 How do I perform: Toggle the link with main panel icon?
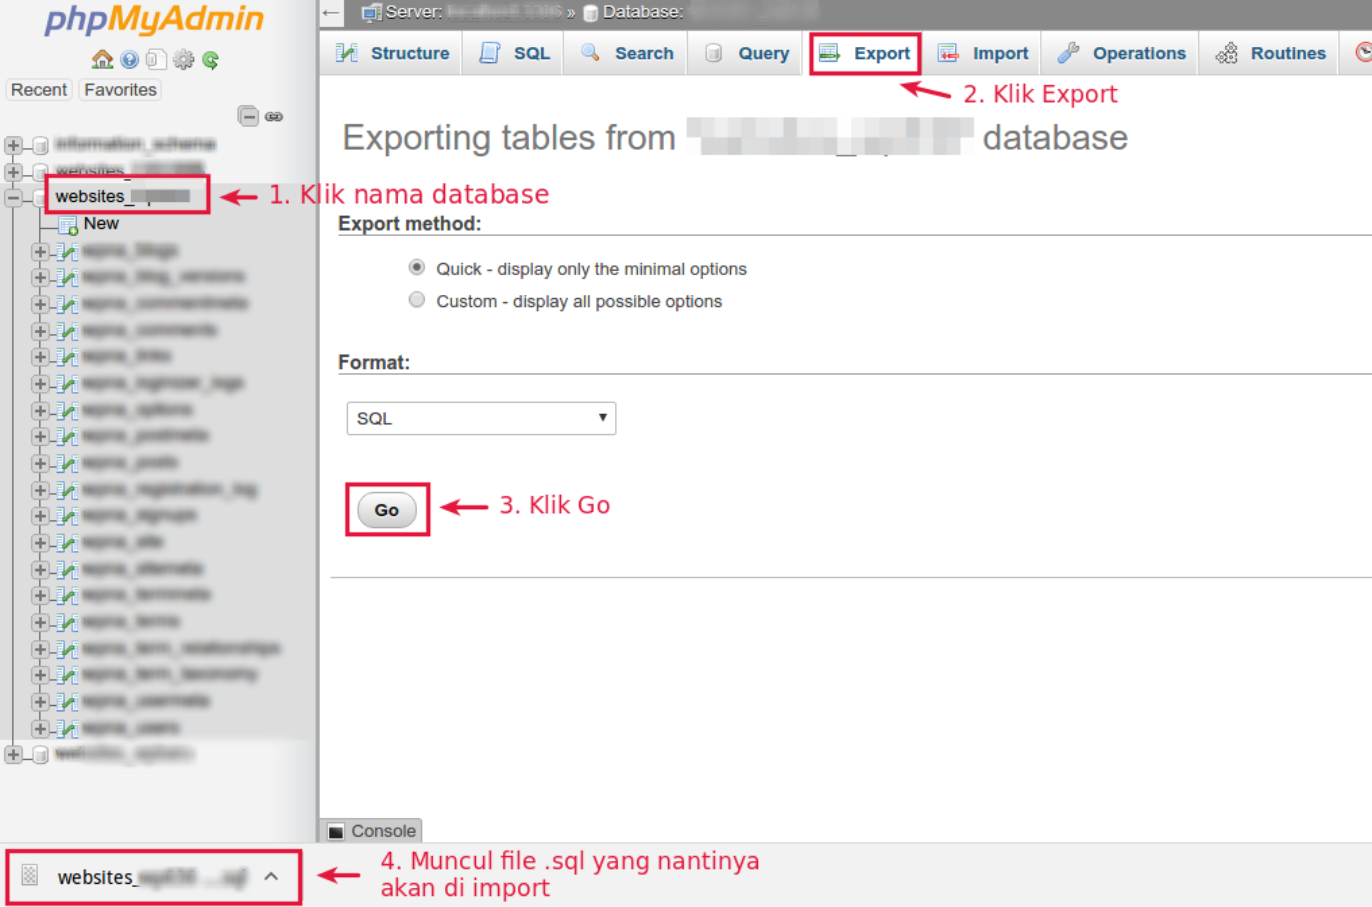click(x=274, y=117)
